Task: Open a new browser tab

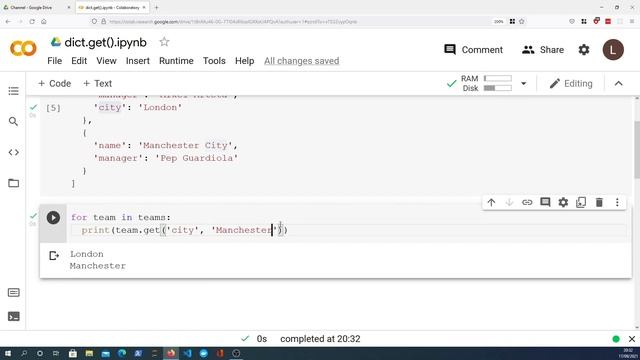Action: pos(156,7)
